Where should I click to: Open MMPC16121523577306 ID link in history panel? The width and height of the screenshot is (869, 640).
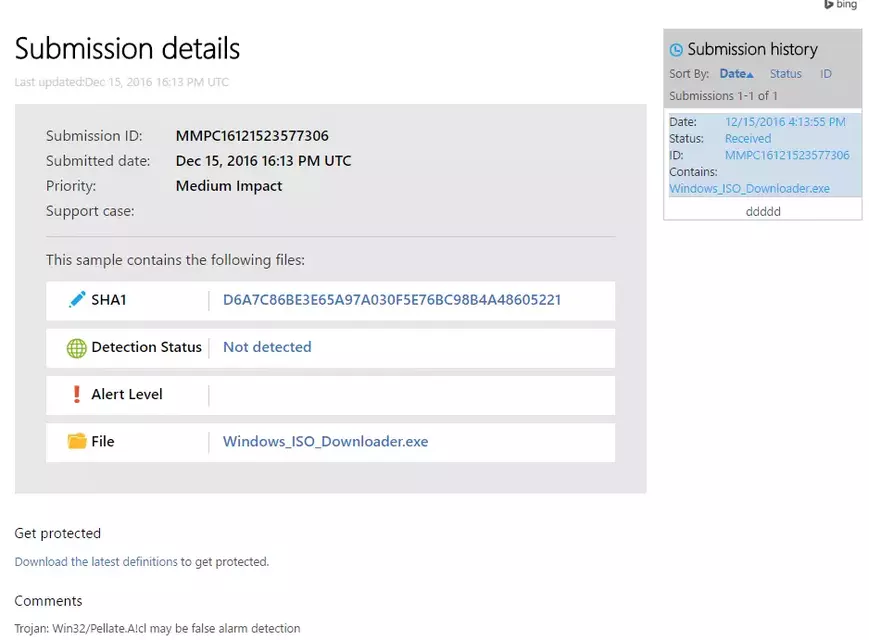787,155
